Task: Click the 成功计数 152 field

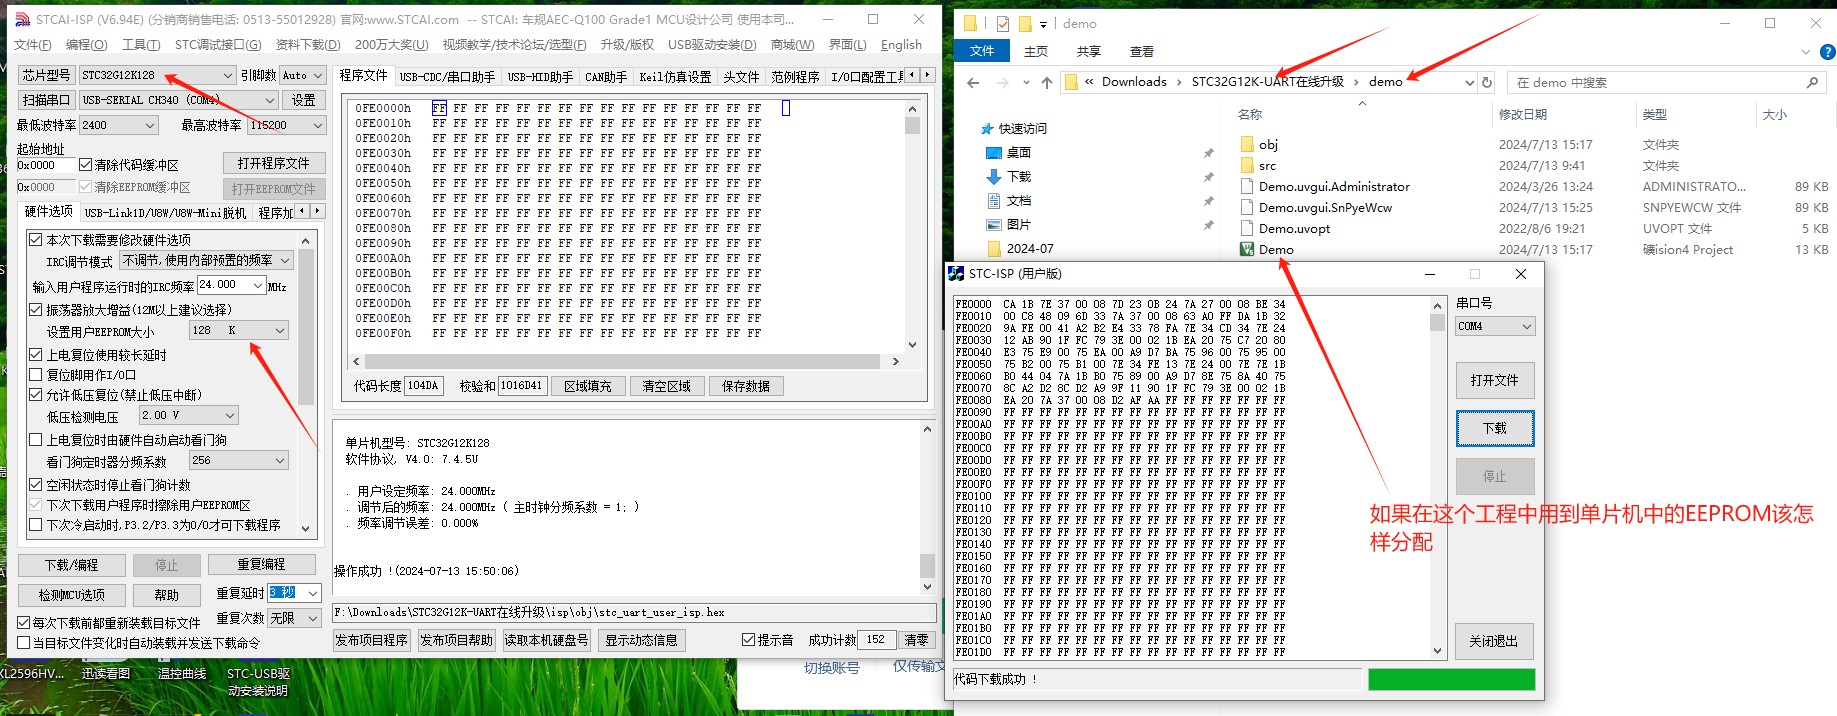Action: click(876, 640)
